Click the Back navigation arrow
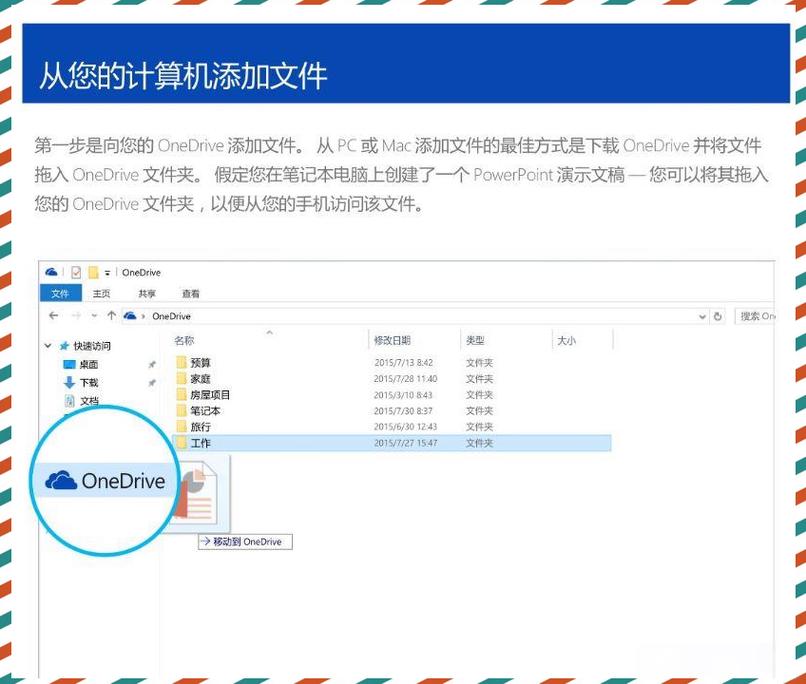This screenshot has height=684, width=806. pos(54,315)
